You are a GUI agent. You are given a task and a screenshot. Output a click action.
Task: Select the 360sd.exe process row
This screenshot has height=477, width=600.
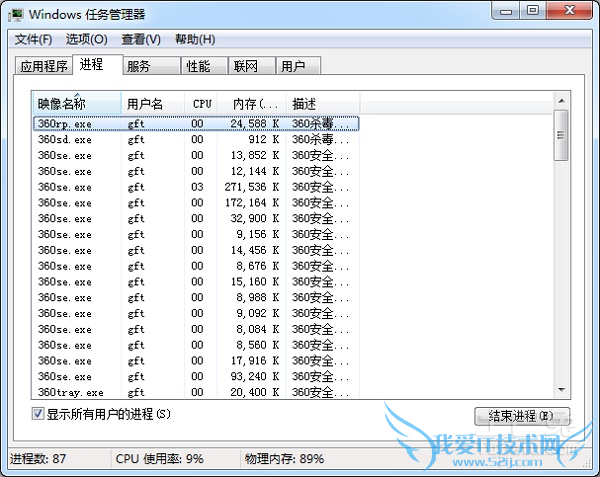(196, 139)
